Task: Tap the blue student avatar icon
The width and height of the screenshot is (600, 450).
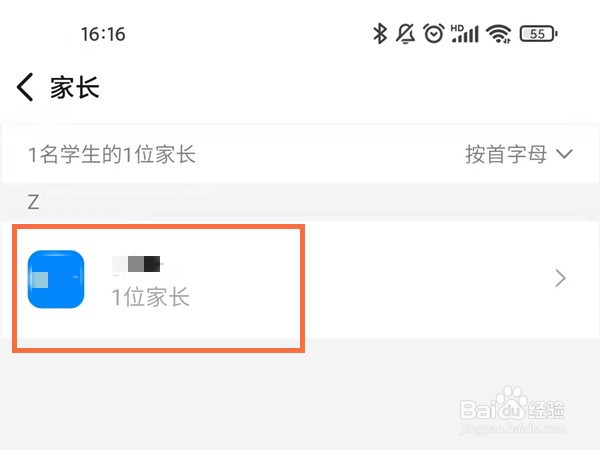Action: coord(56,279)
